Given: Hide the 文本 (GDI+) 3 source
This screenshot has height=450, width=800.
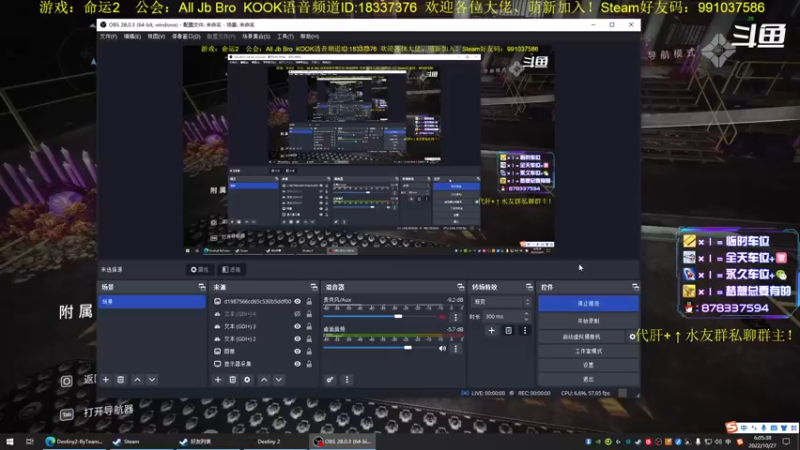Looking at the screenshot, I should 297,327.
